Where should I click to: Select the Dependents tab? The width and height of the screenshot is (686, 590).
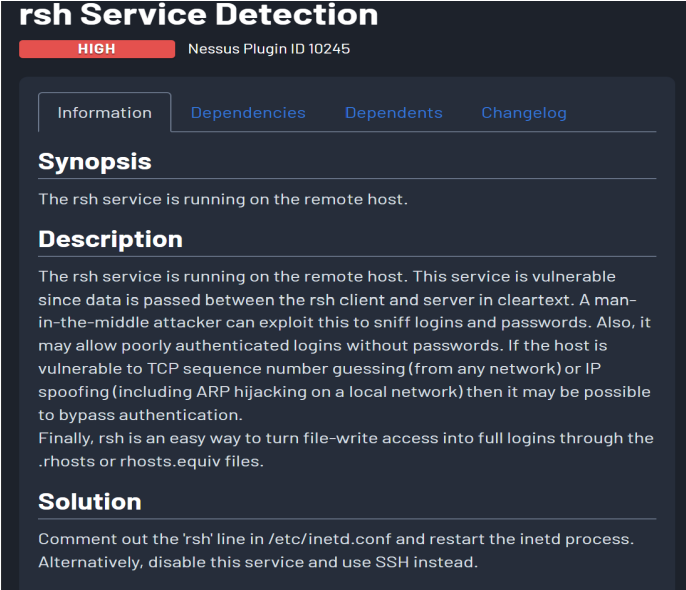tap(393, 113)
